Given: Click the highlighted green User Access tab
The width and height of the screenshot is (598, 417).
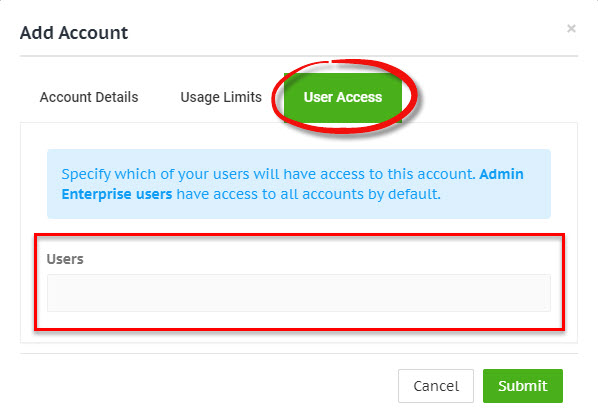Looking at the screenshot, I should click(343, 97).
